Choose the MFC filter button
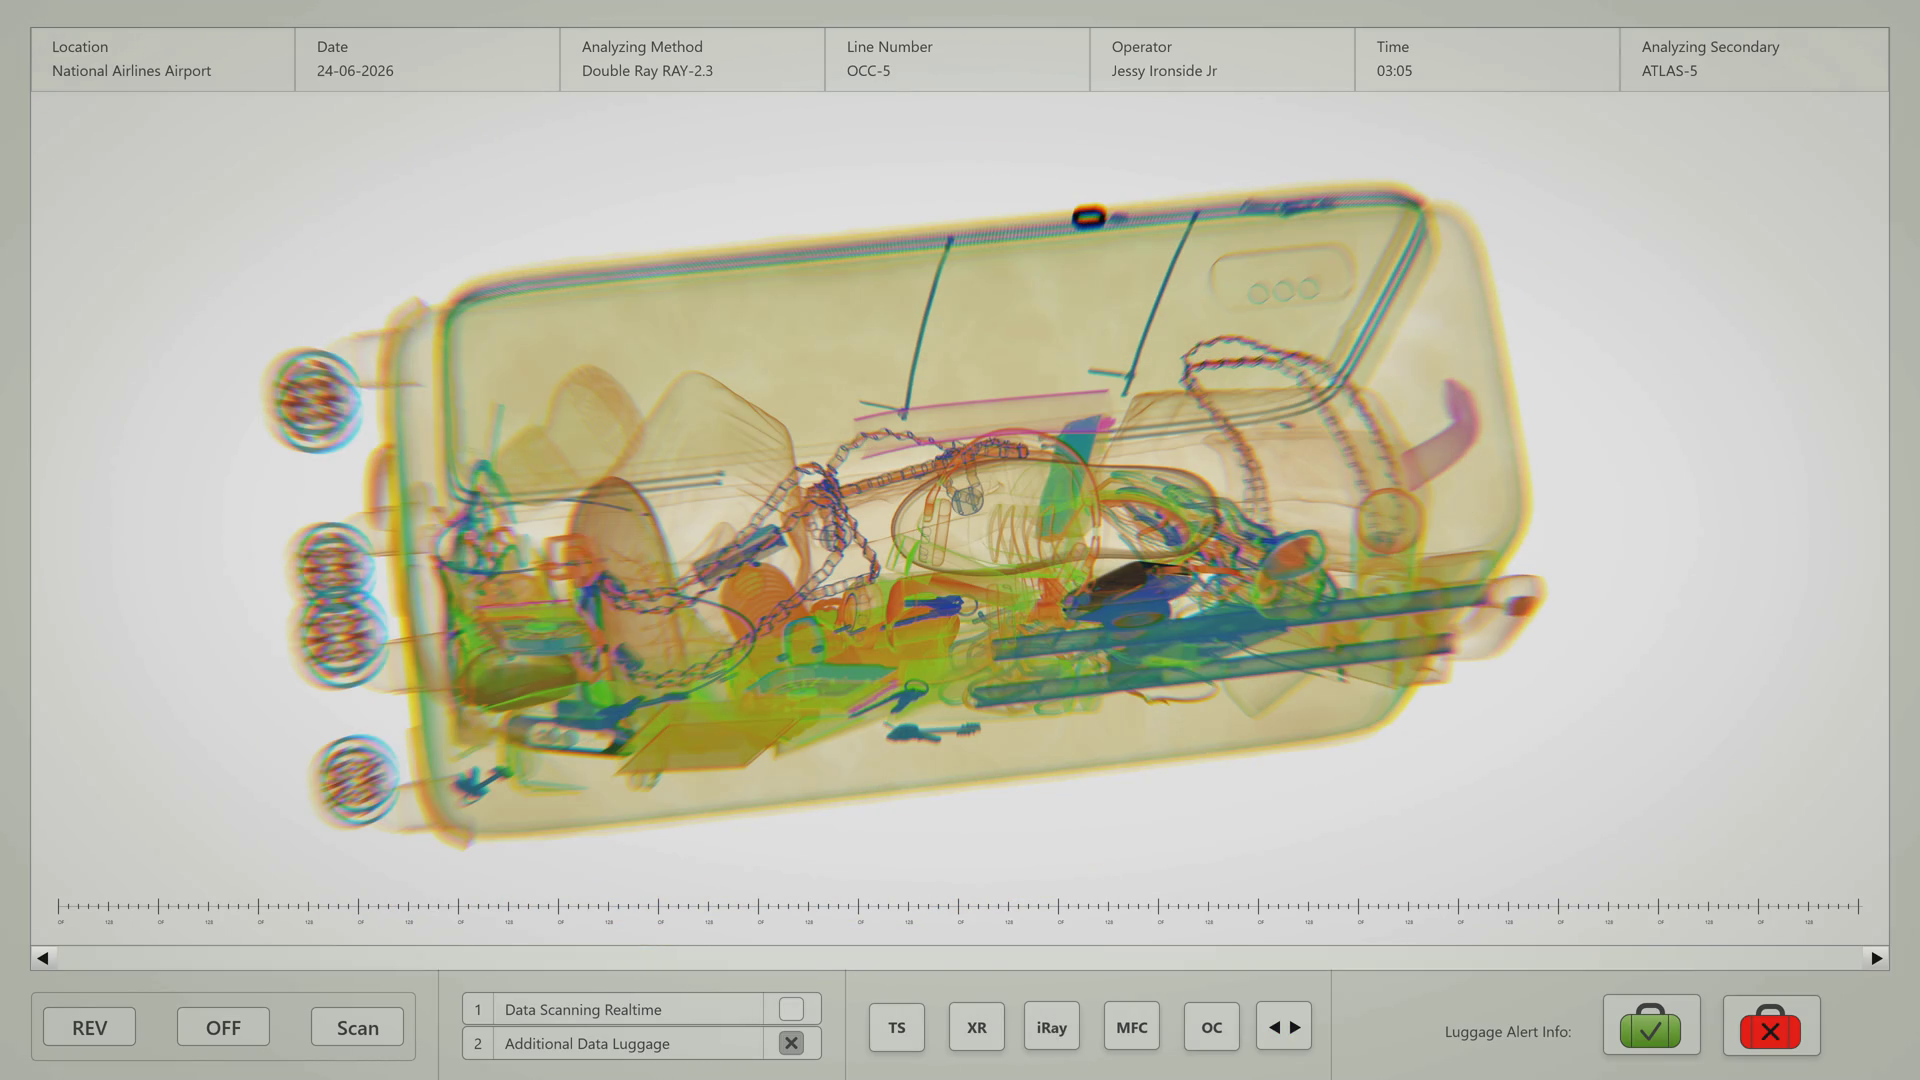This screenshot has height=1080, width=1920. click(1131, 1027)
